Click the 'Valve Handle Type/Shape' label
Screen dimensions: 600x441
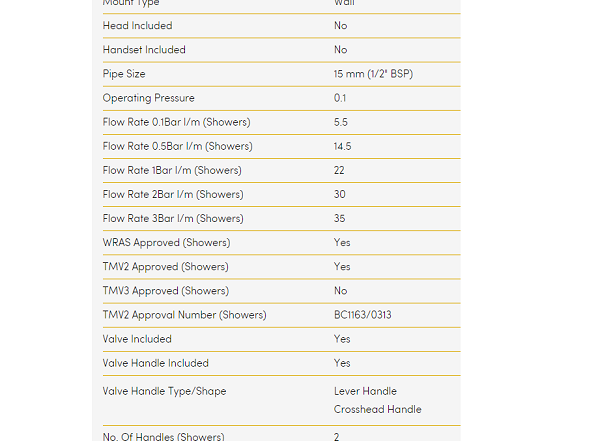coord(164,391)
